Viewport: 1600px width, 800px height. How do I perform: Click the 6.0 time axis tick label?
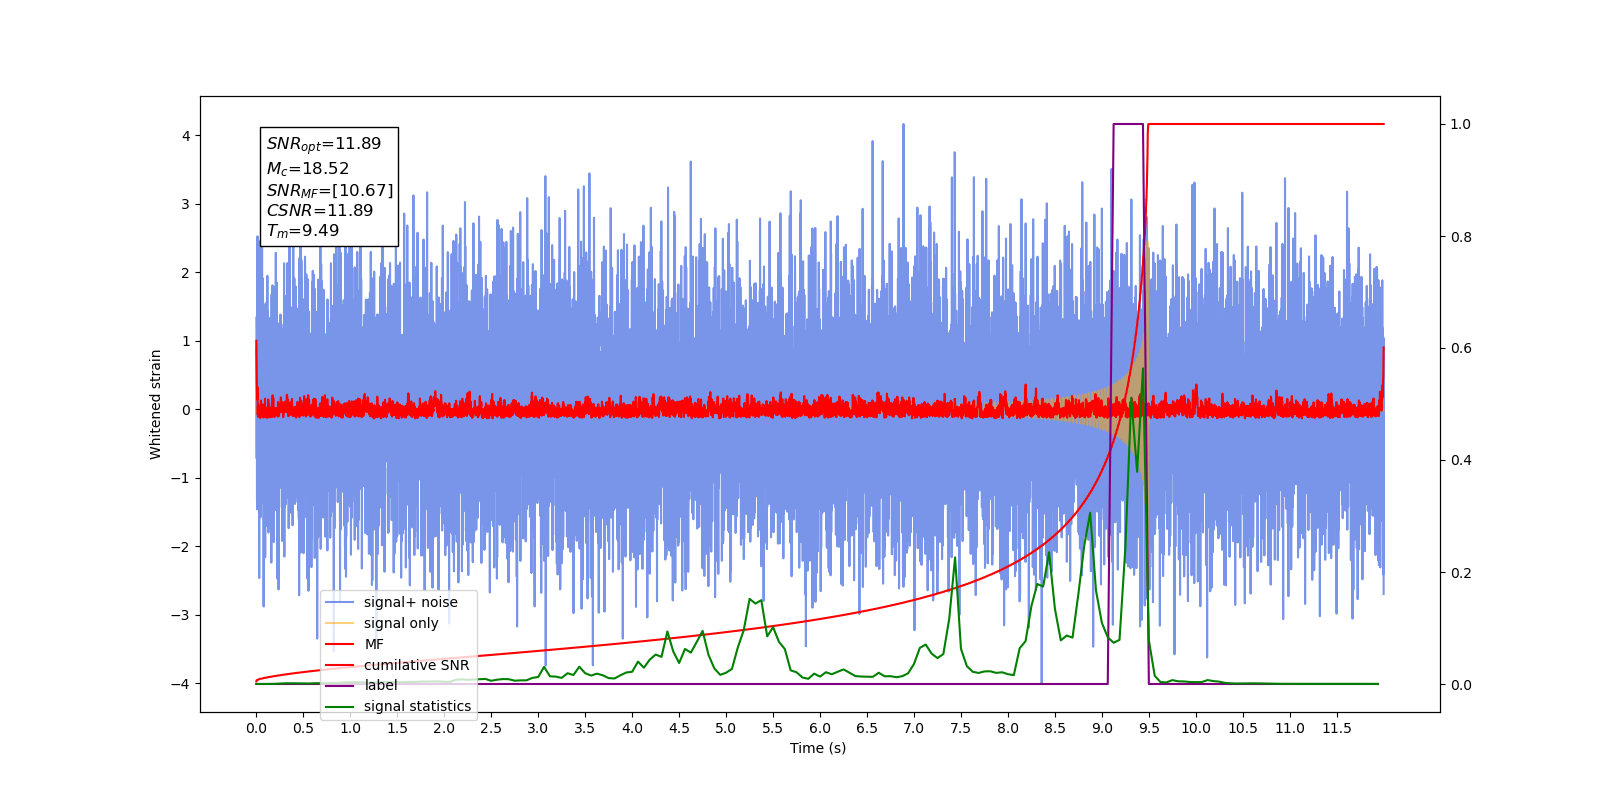click(x=820, y=728)
